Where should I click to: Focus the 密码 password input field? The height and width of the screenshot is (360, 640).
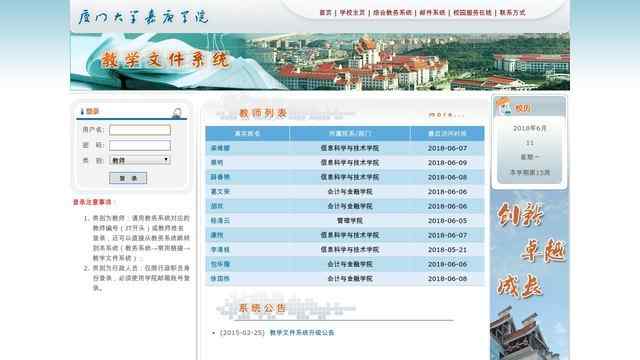point(140,145)
